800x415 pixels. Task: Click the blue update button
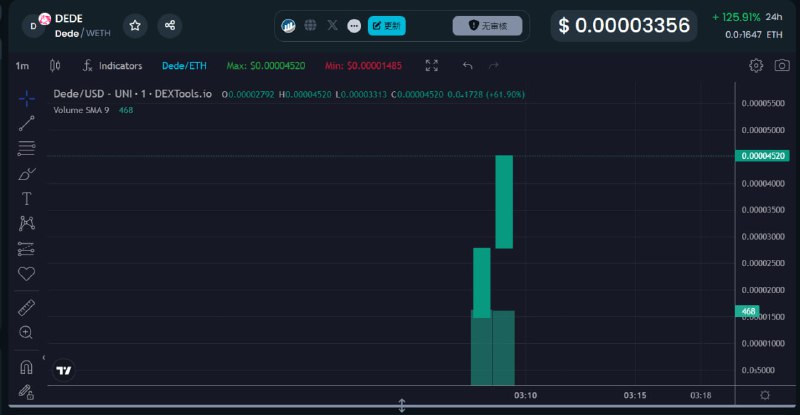(387, 25)
